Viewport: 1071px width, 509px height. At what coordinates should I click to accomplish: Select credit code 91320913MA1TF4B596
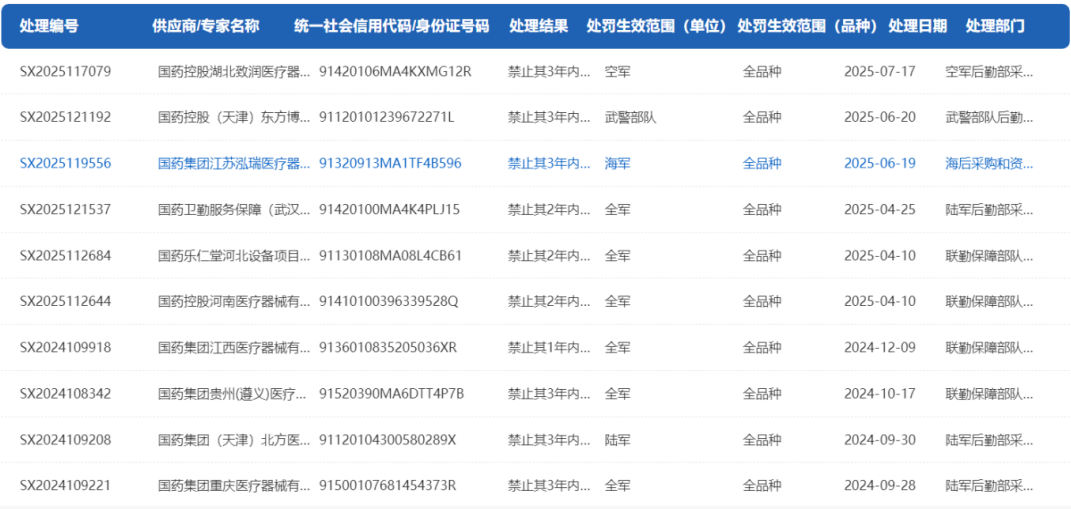pyautogui.click(x=390, y=163)
